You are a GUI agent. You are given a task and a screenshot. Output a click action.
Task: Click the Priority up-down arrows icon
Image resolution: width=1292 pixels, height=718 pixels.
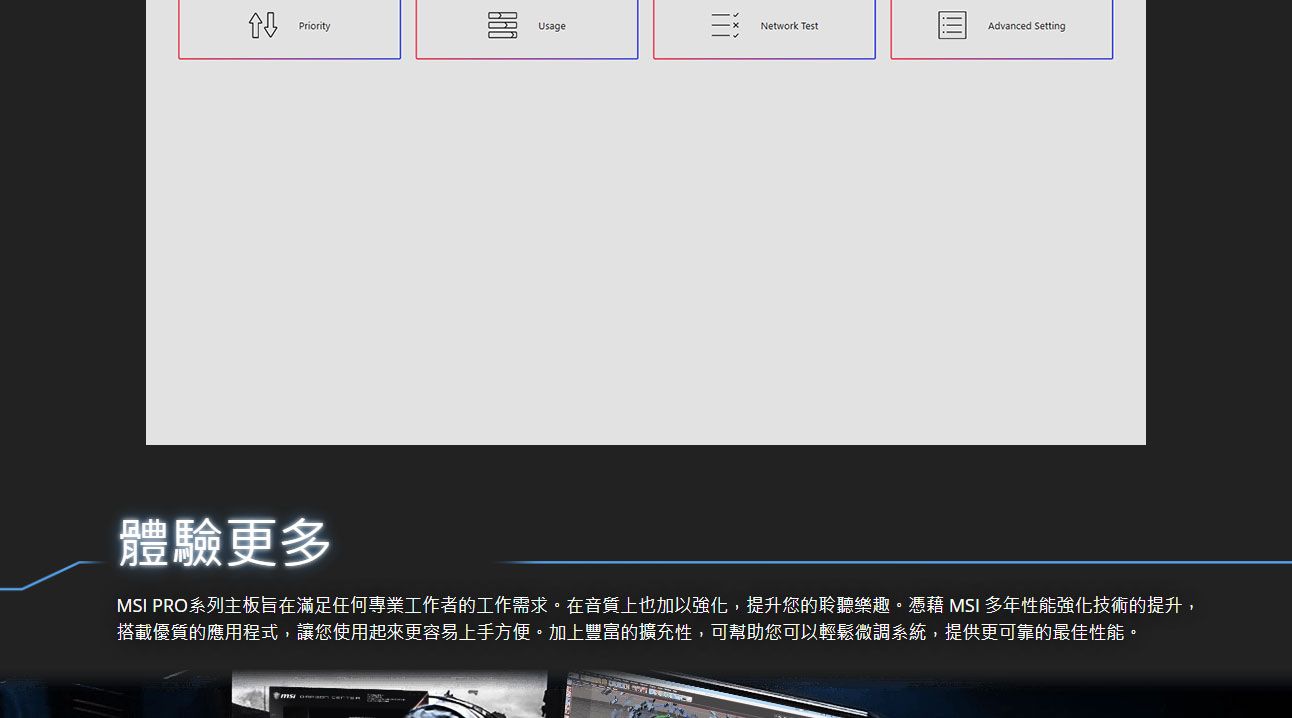click(263, 26)
